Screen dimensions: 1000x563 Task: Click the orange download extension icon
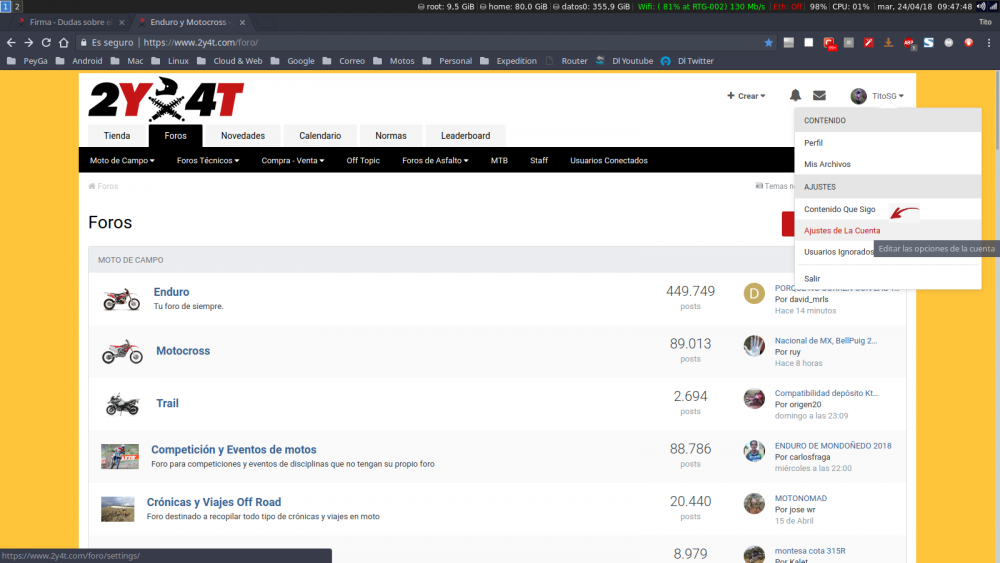pos(888,42)
